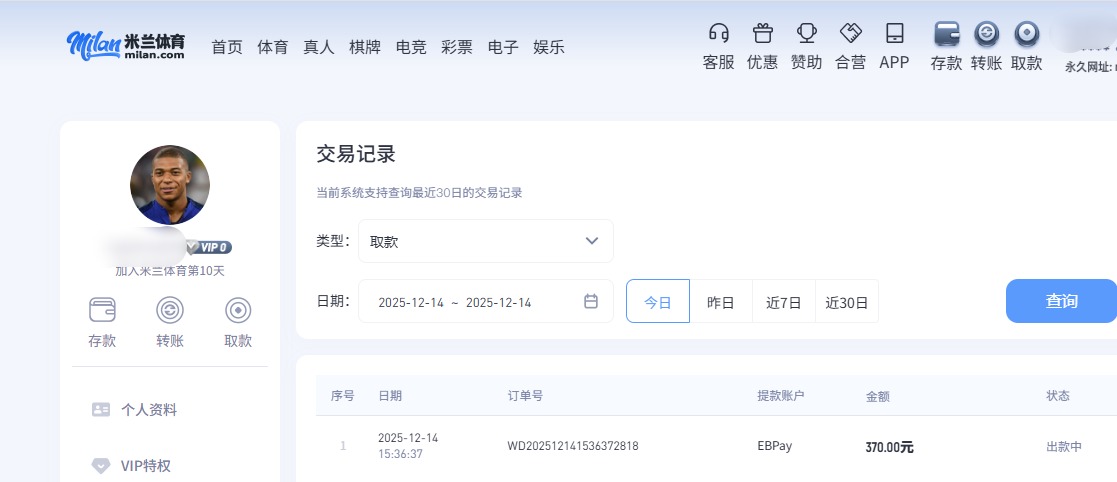The height and width of the screenshot is (482, 1117).
Task: Click the profile avatar photo
Action: coord(170,185)
